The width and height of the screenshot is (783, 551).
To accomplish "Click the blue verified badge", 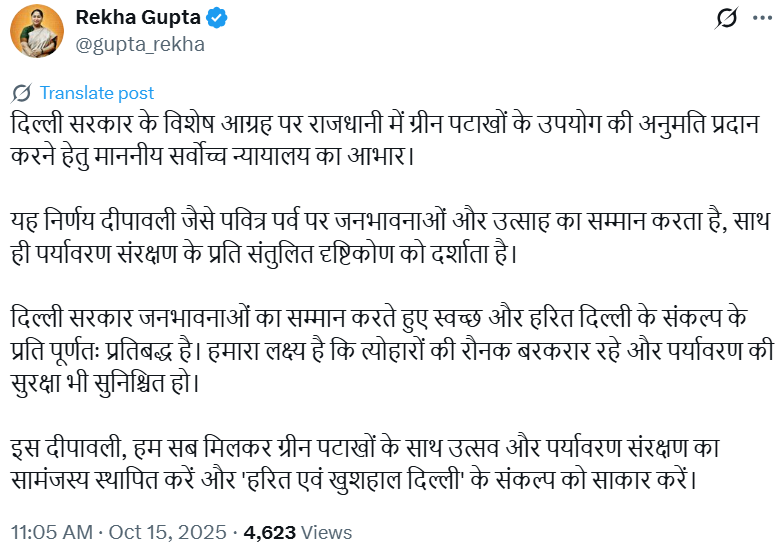I will click(218, 19).
